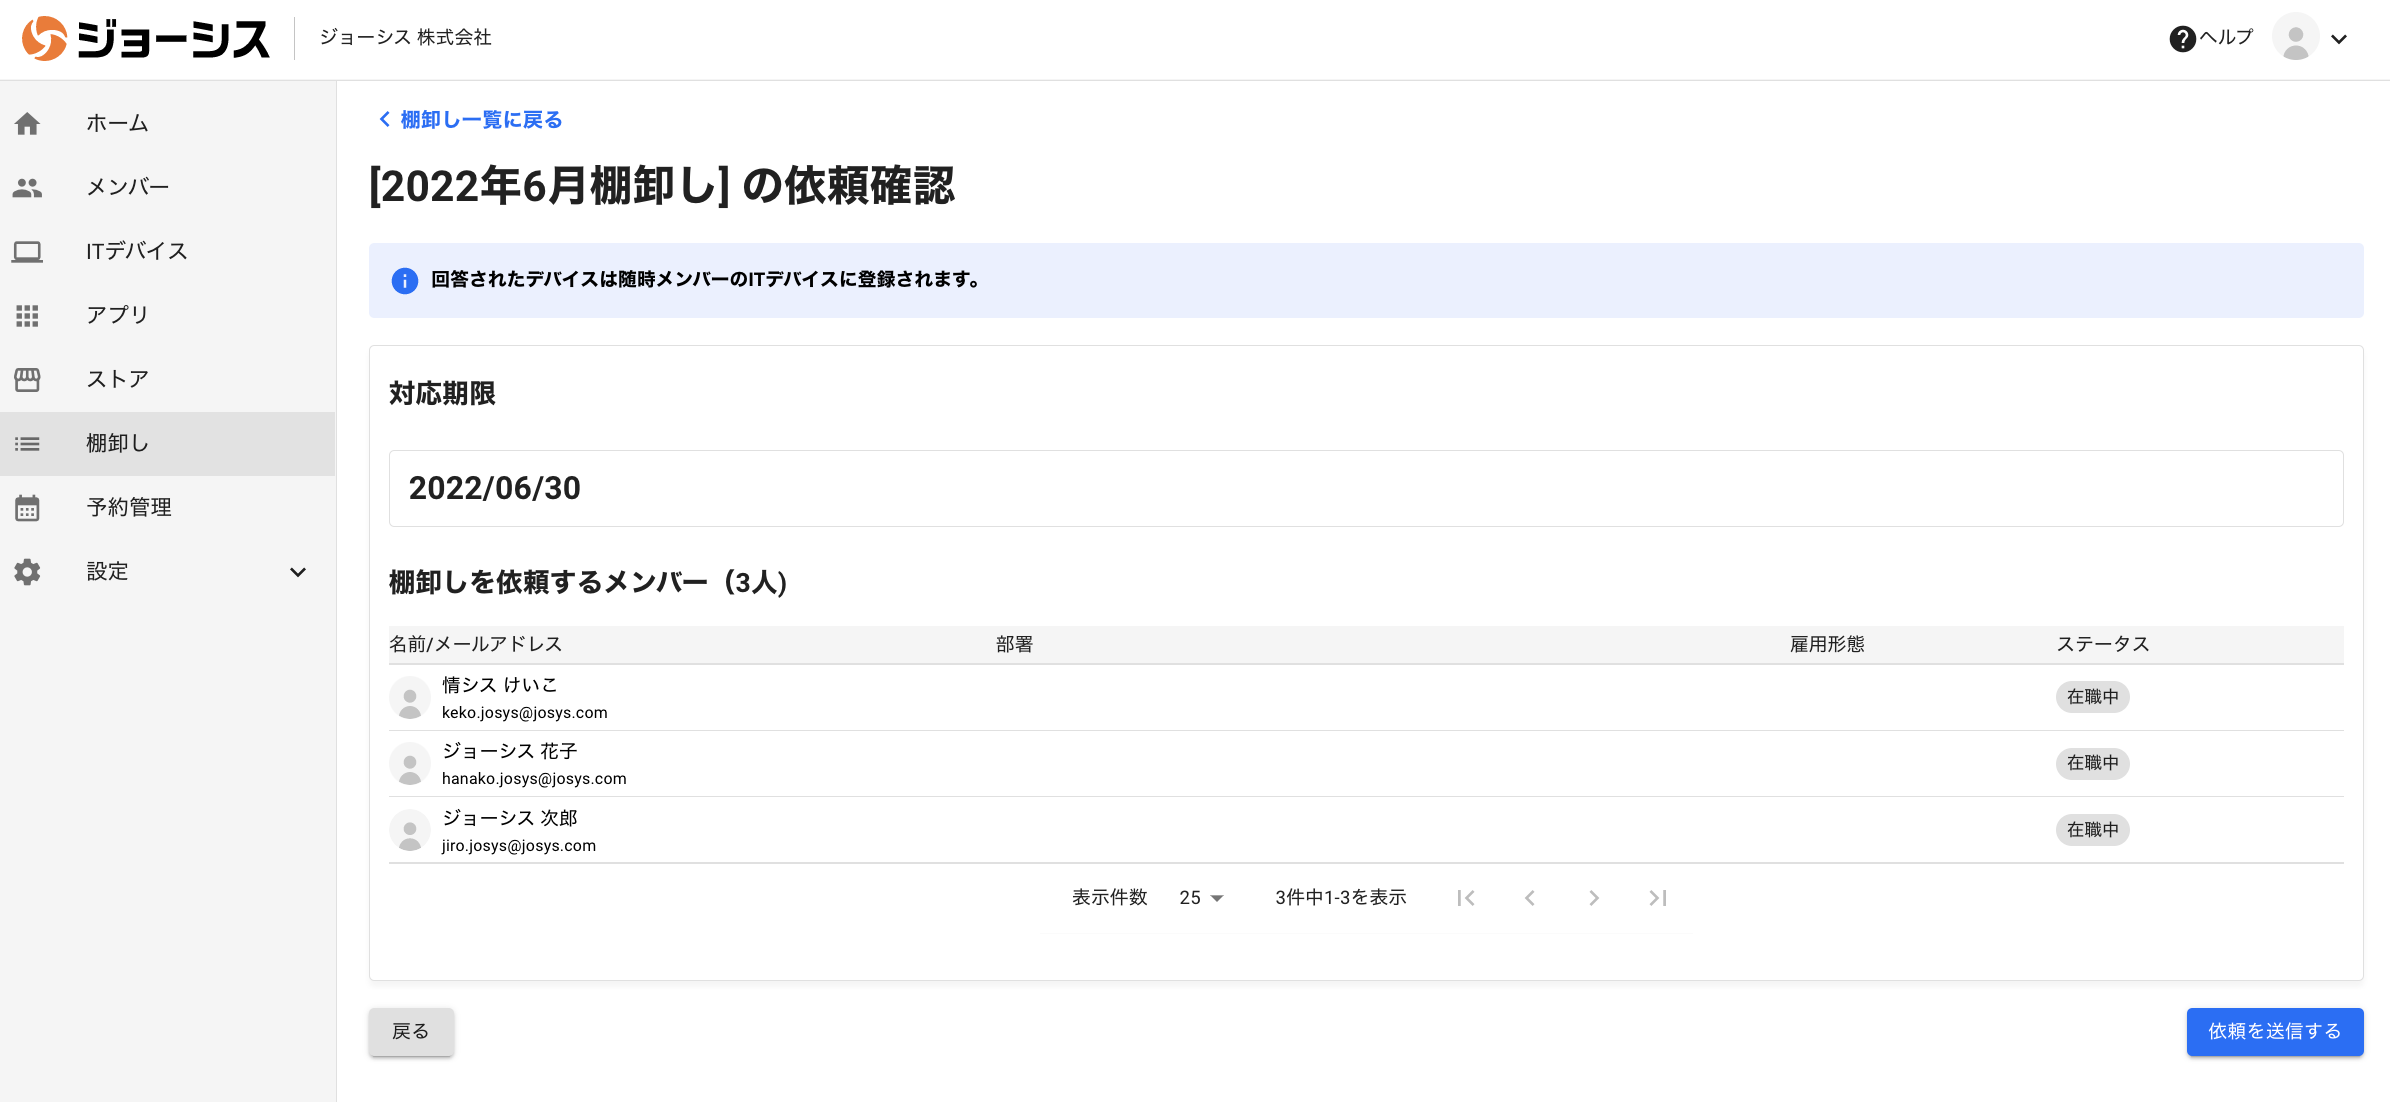The width and height of the screenshot is (2390, 1102).
Task: Click the Apps grid icon
Action: coord(28,315)
